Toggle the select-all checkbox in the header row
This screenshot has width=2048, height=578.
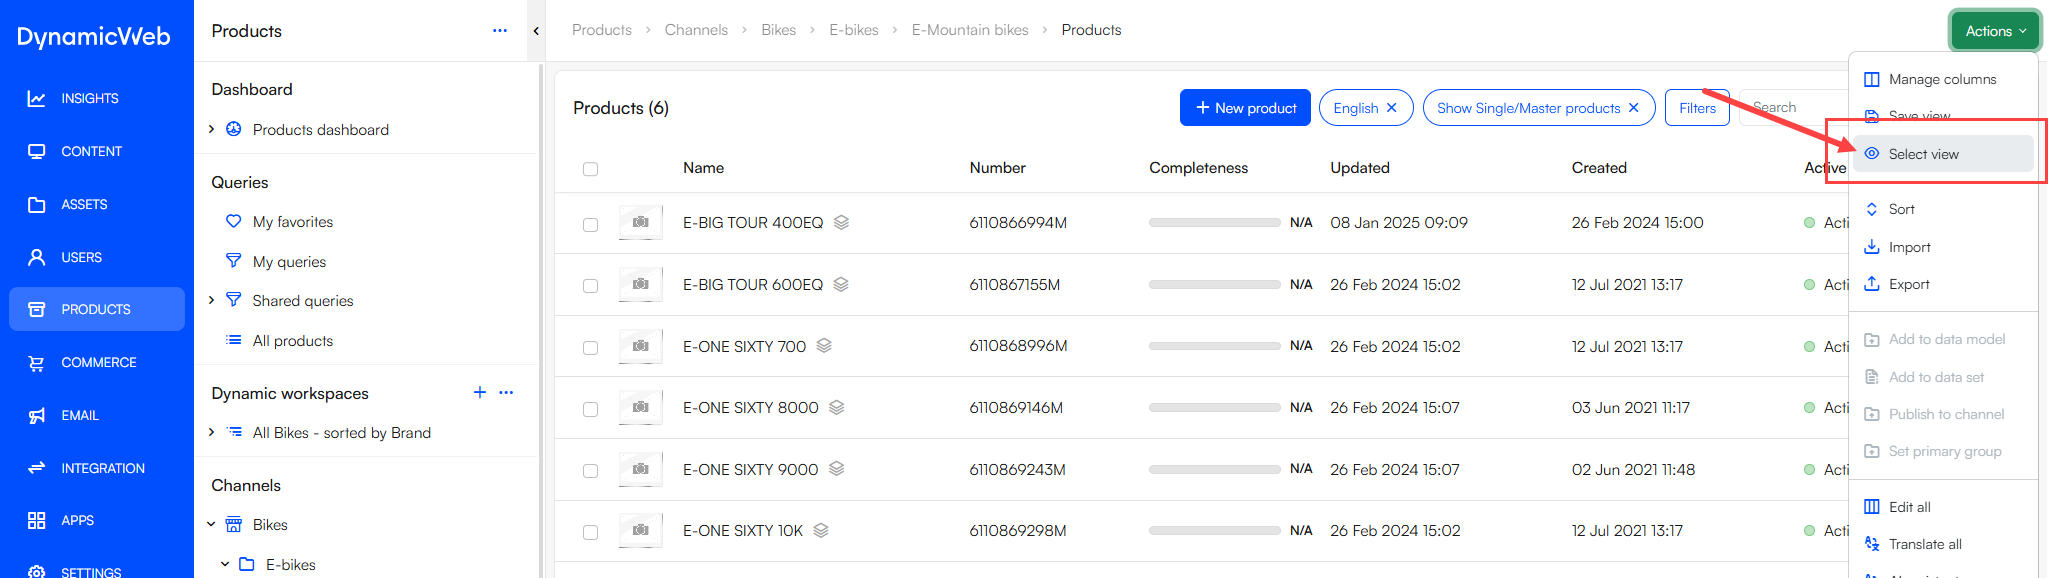(x=590, y=168)
